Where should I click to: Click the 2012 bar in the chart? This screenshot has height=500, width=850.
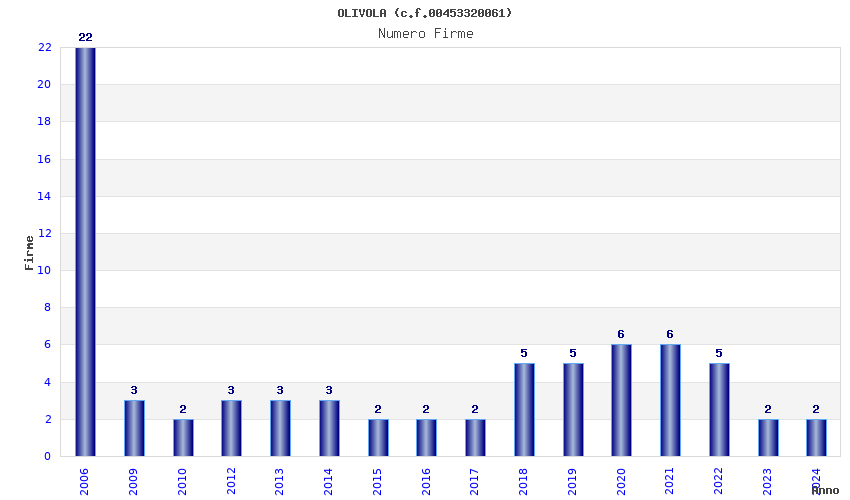[231, 428]
